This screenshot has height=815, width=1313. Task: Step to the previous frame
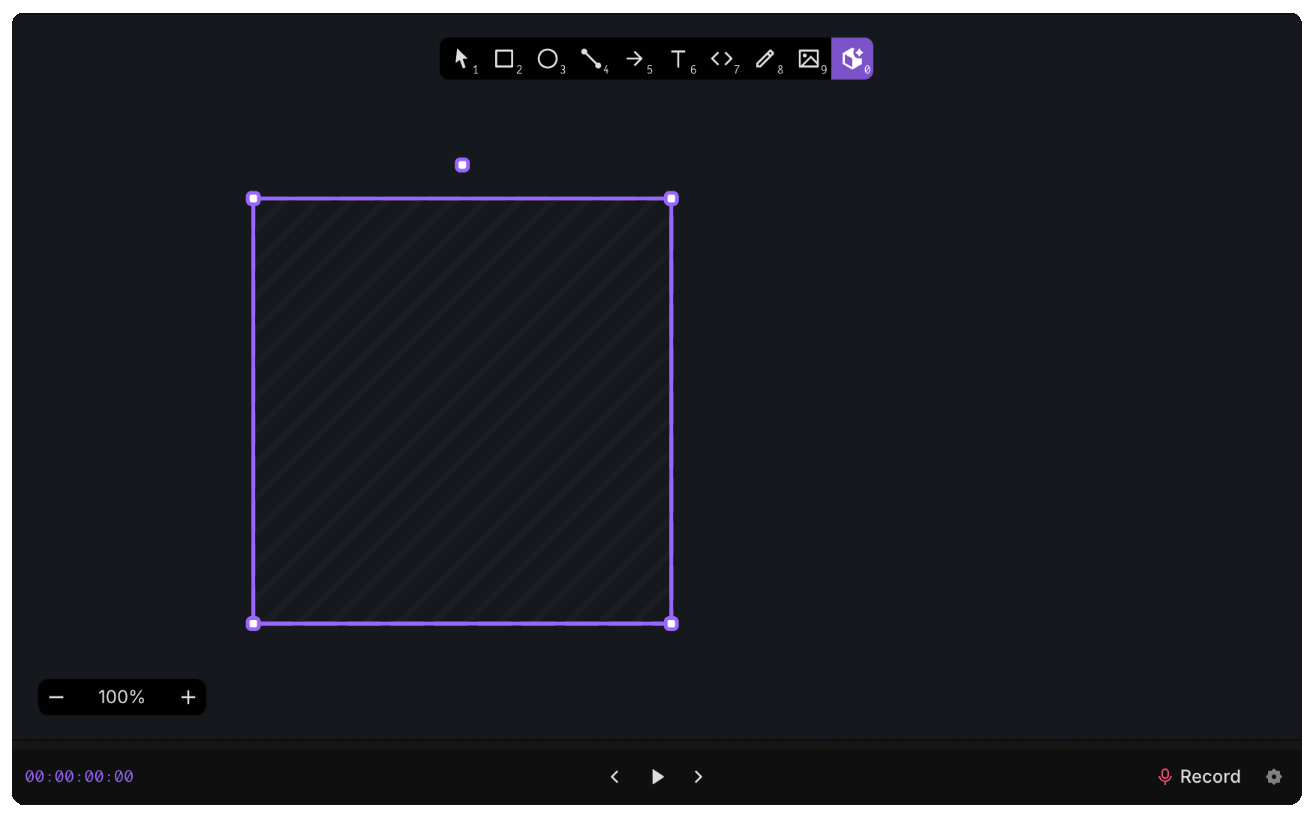614,776
